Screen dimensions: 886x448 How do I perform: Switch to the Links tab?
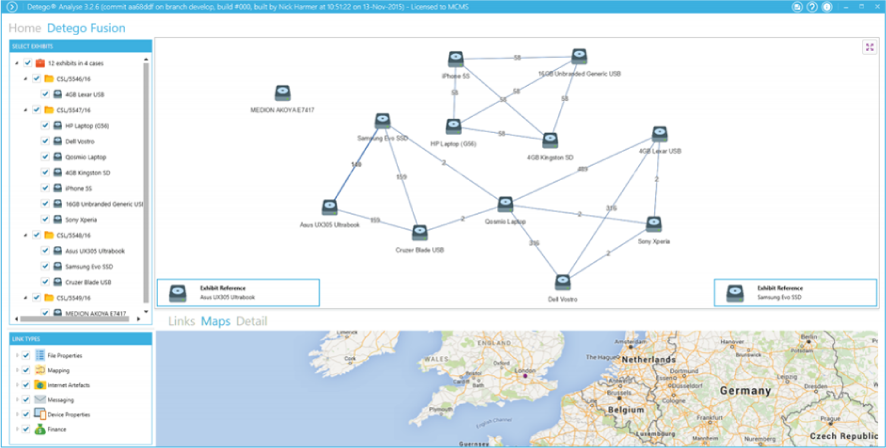click(x=181, y=321)
